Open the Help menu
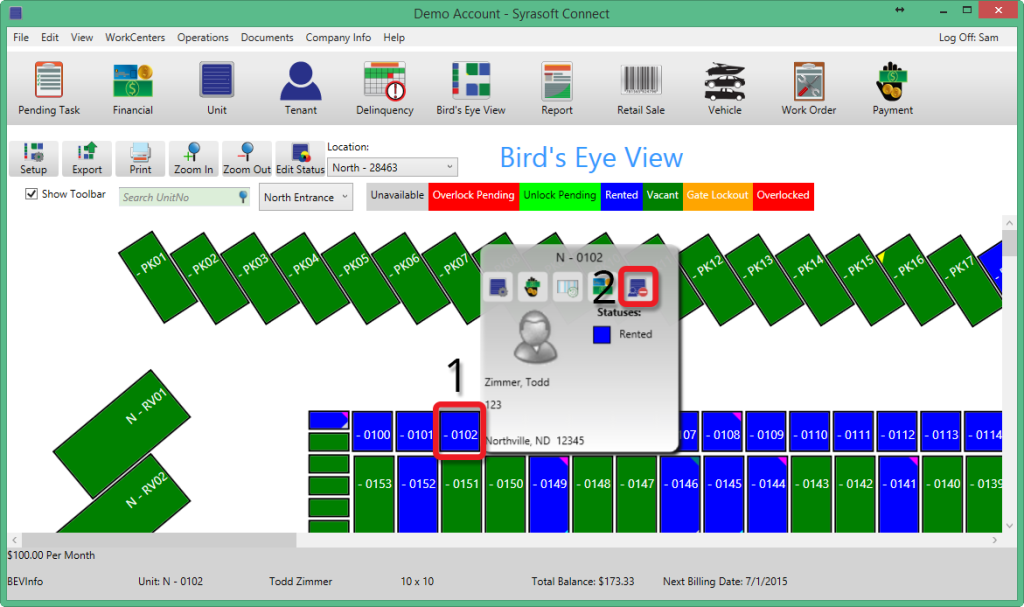 tap(394, 37)
